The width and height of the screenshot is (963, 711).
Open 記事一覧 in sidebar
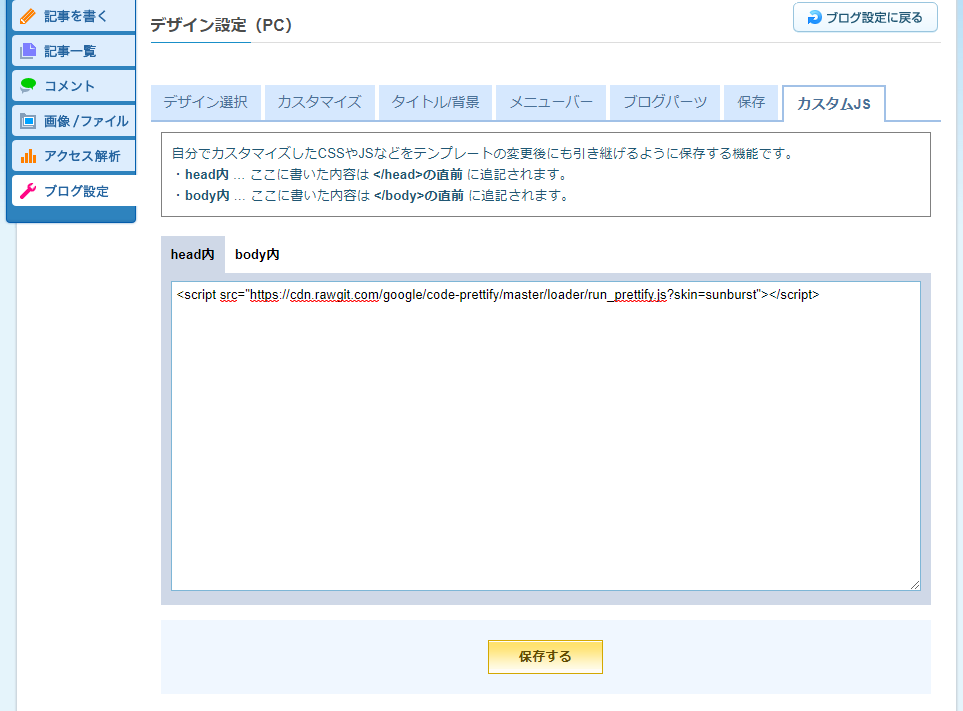pos(74,51)
